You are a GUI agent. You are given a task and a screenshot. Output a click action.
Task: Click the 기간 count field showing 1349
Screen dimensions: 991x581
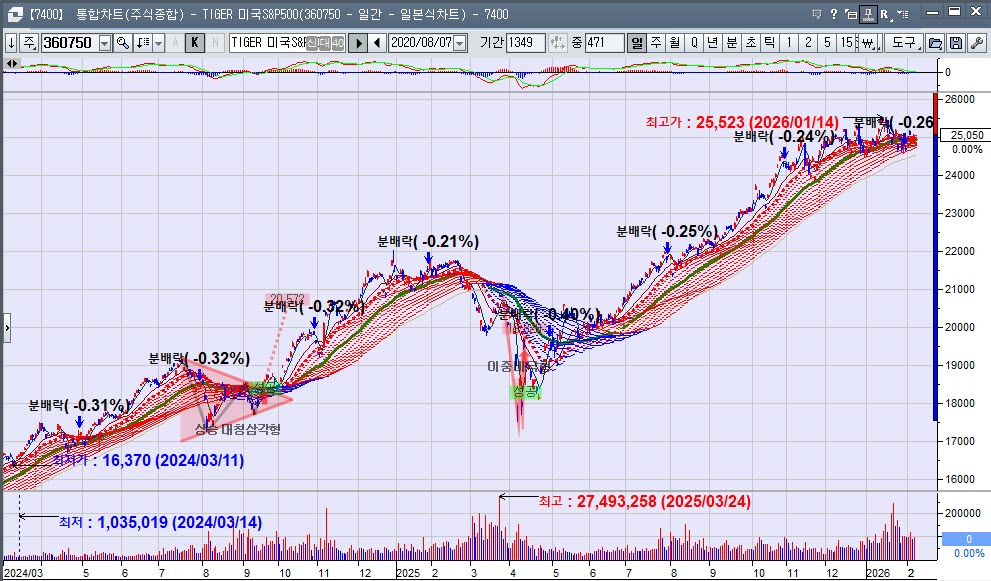pyautogui.click(x=525, y=43)
